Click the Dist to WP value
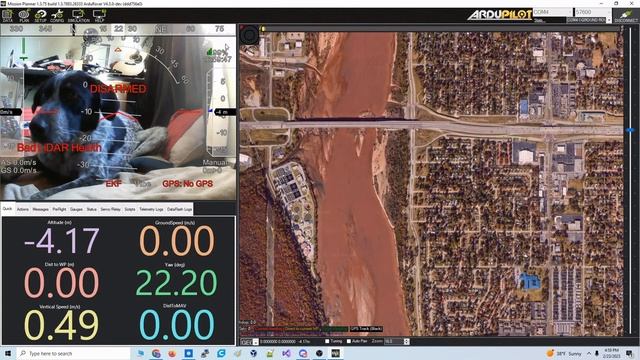This screenshot has width=640, height=360. (61, 282)
